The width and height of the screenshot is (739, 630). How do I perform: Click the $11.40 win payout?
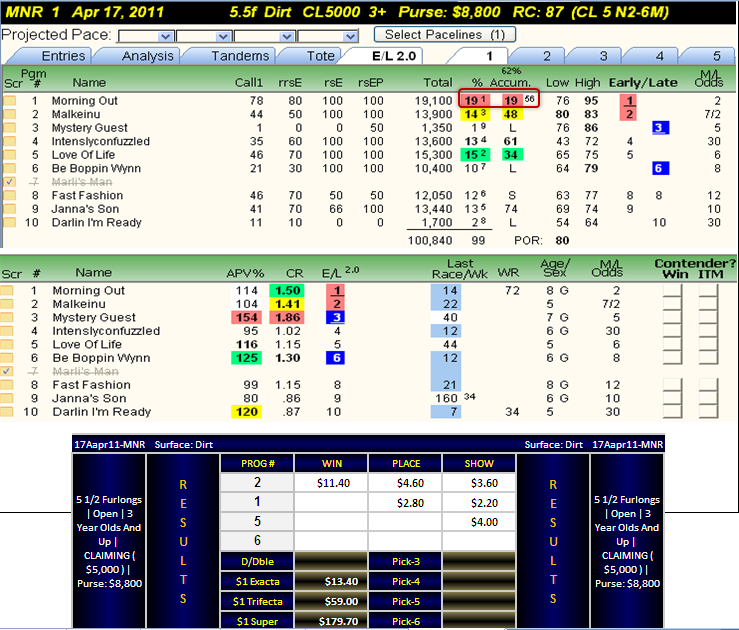pos(333,483)
